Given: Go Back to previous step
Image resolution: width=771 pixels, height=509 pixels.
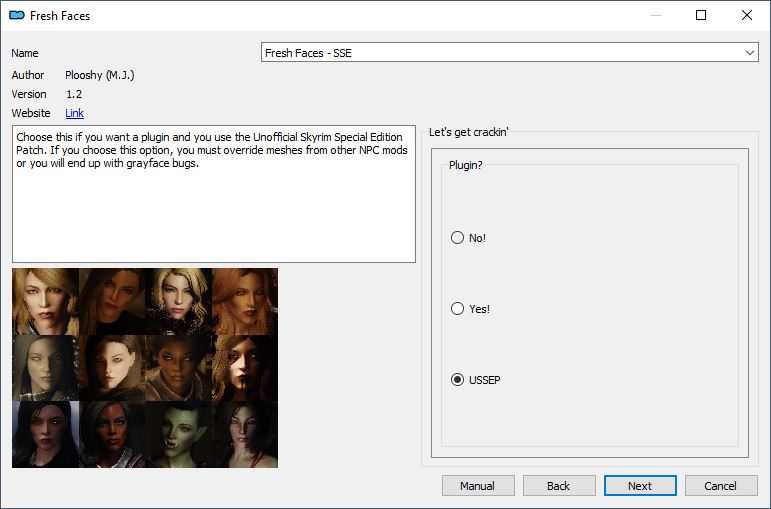Looking at the screenshot, I should tap(559, 486).
